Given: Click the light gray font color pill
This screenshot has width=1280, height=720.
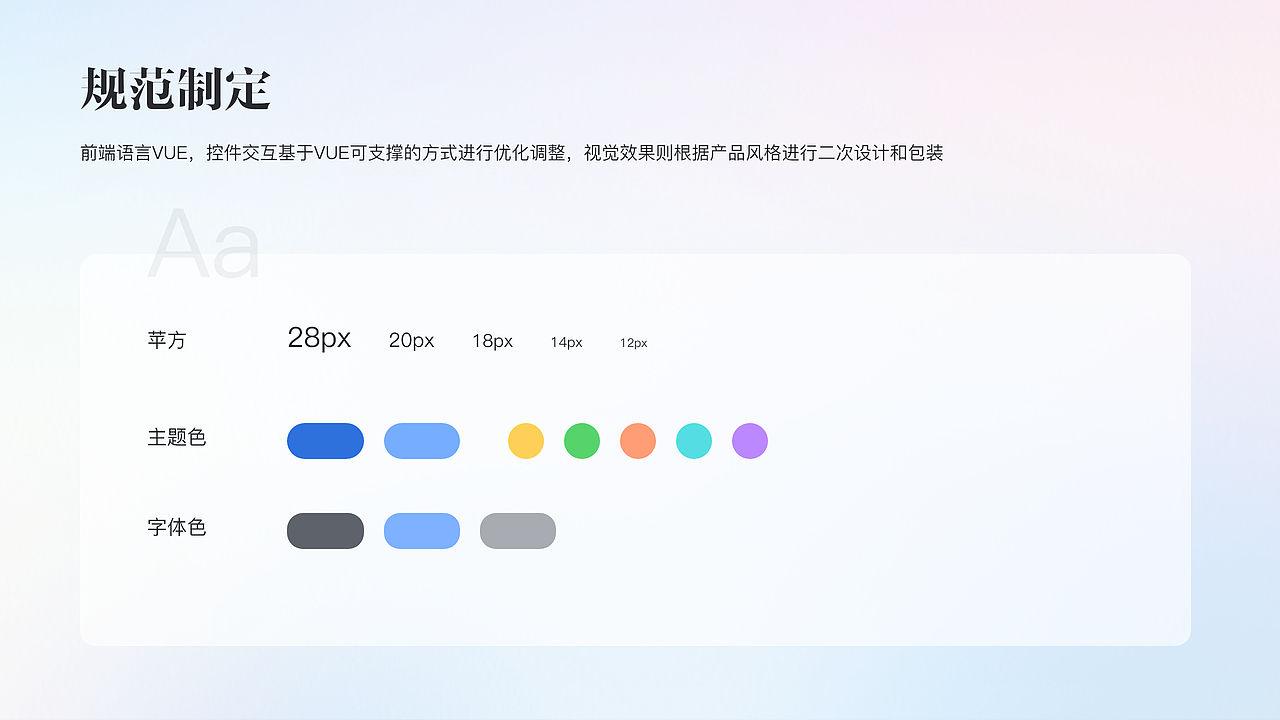Looking at the screenshot, I should 517,530.
